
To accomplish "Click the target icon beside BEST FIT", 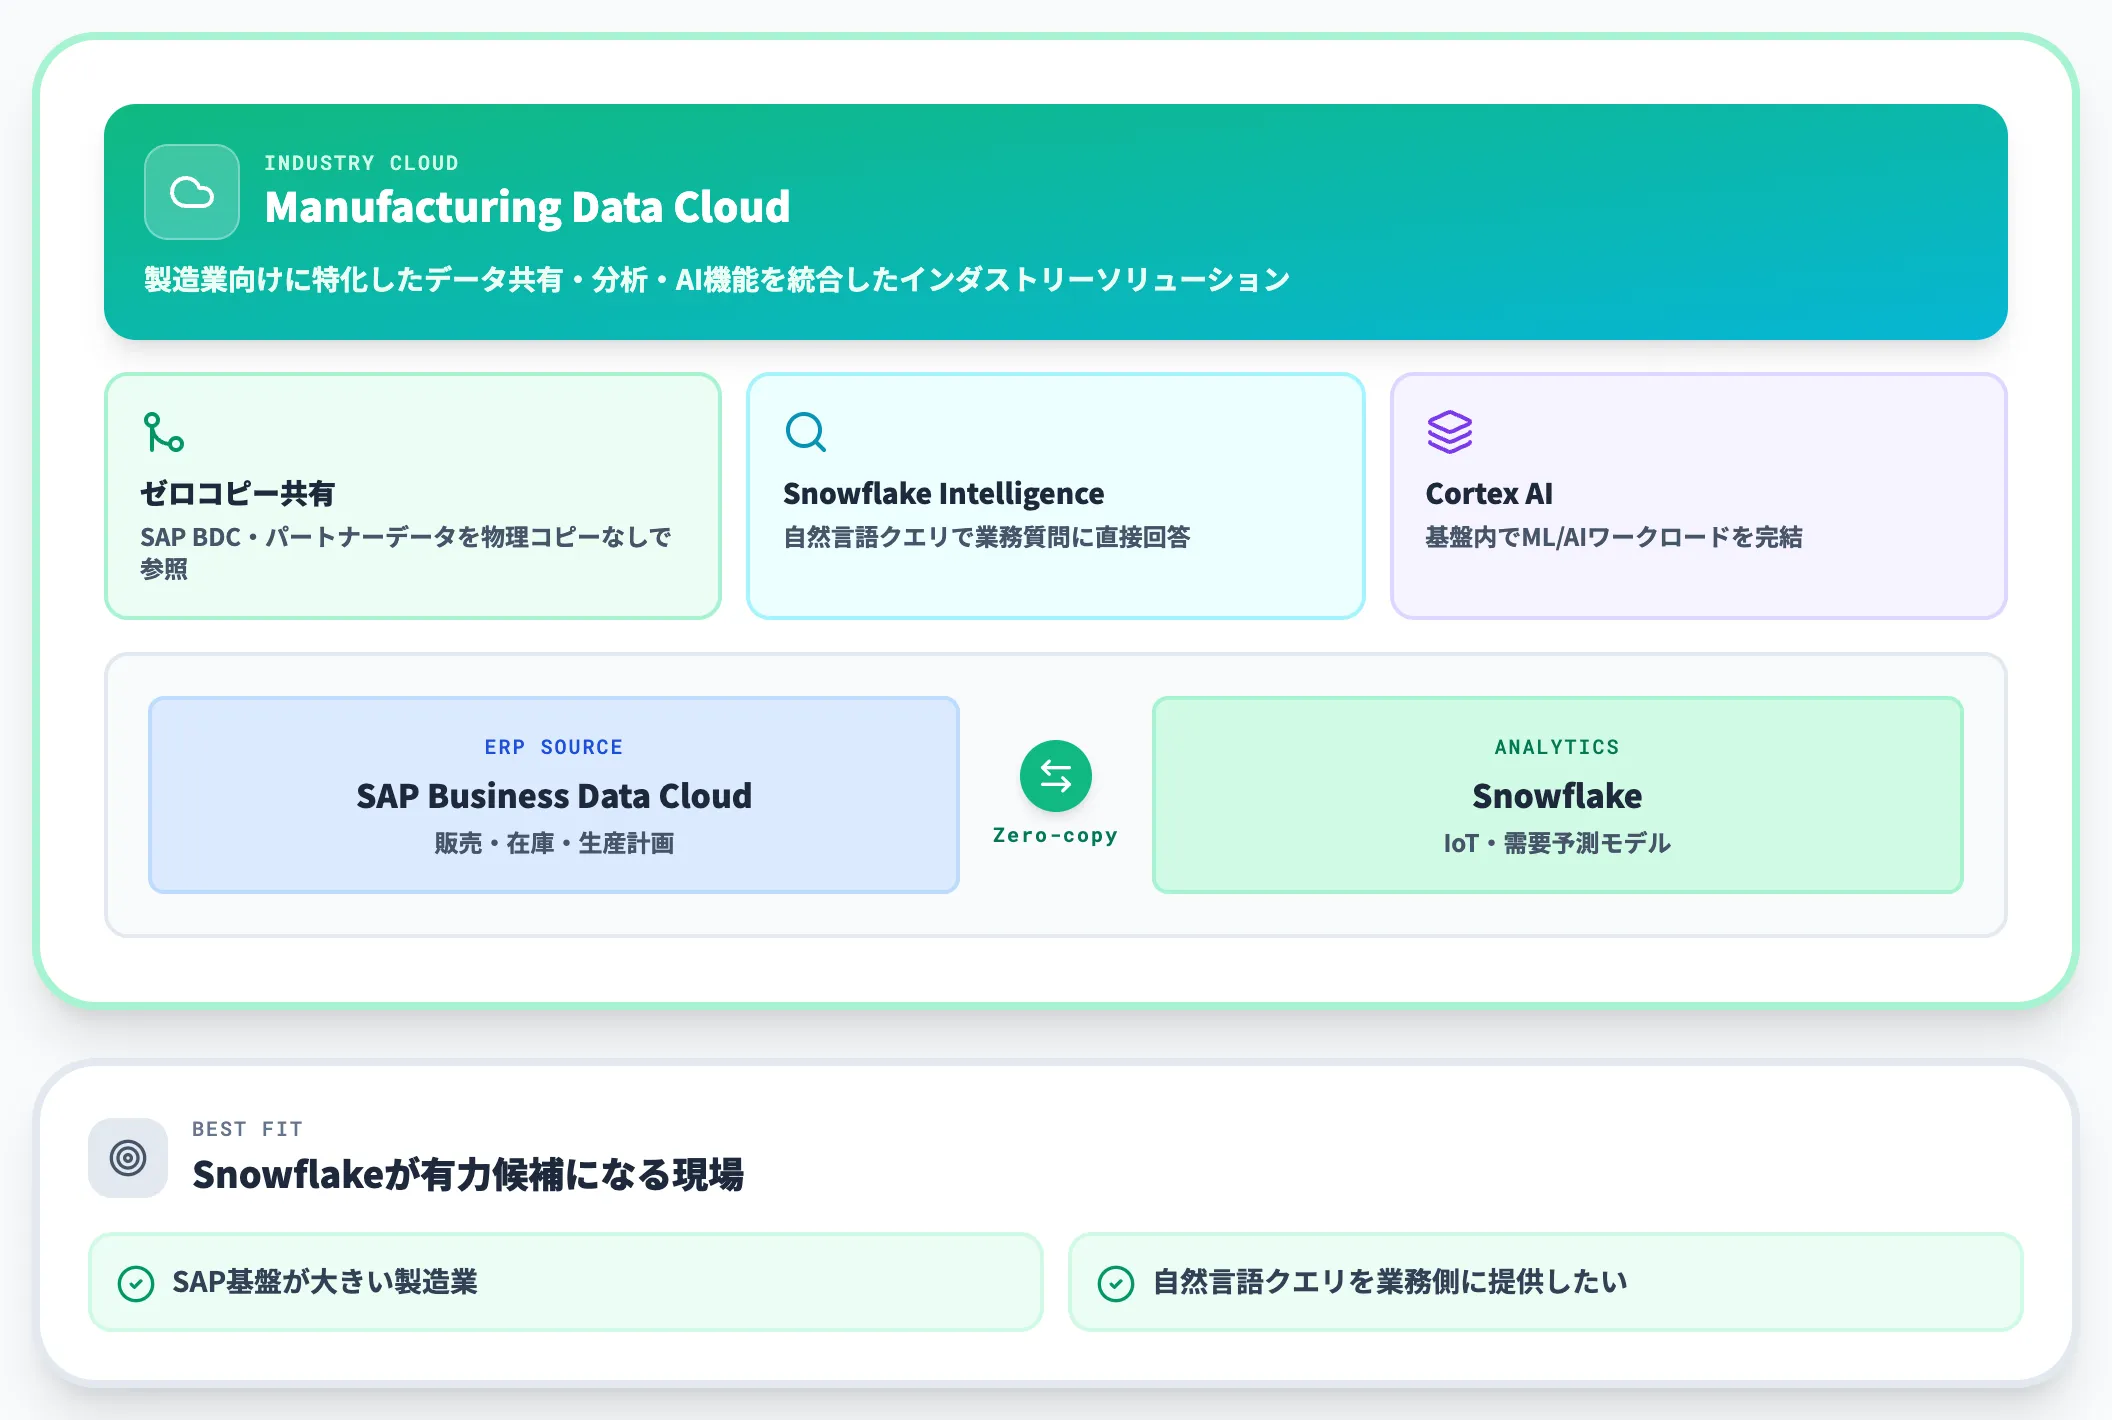I will point(128,1158).
